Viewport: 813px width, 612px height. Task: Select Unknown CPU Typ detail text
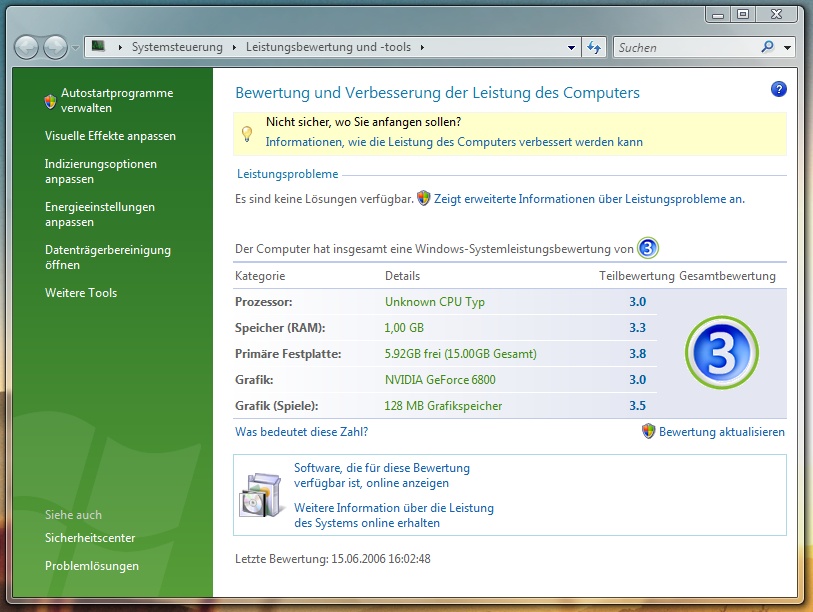point(434,302)
